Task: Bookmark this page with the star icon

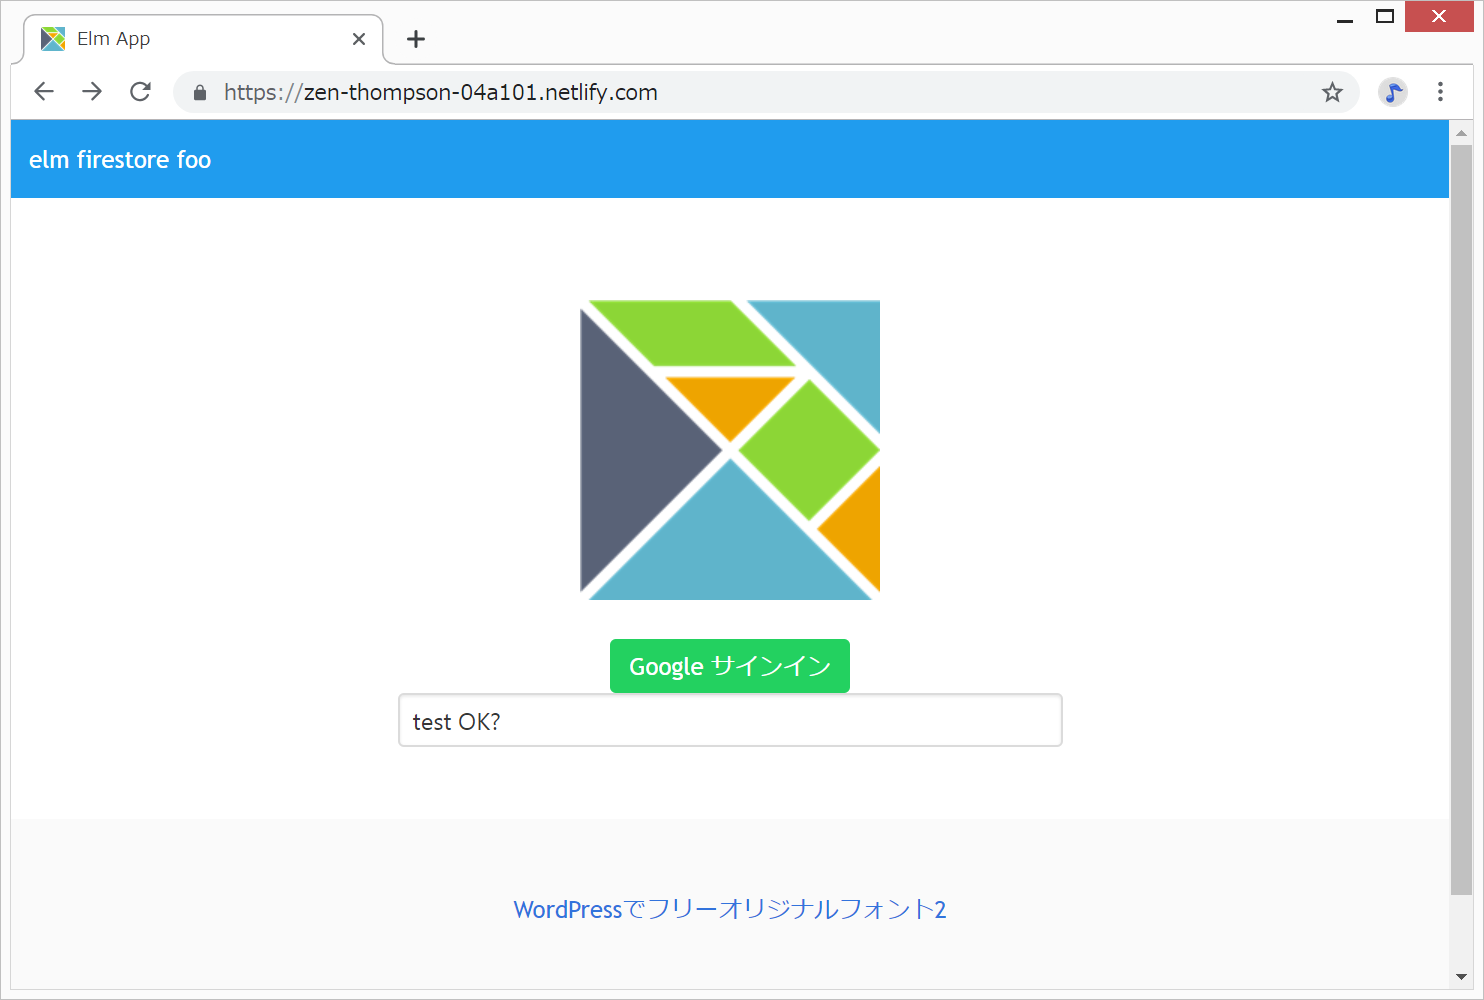Action: tap(1332, 92)
